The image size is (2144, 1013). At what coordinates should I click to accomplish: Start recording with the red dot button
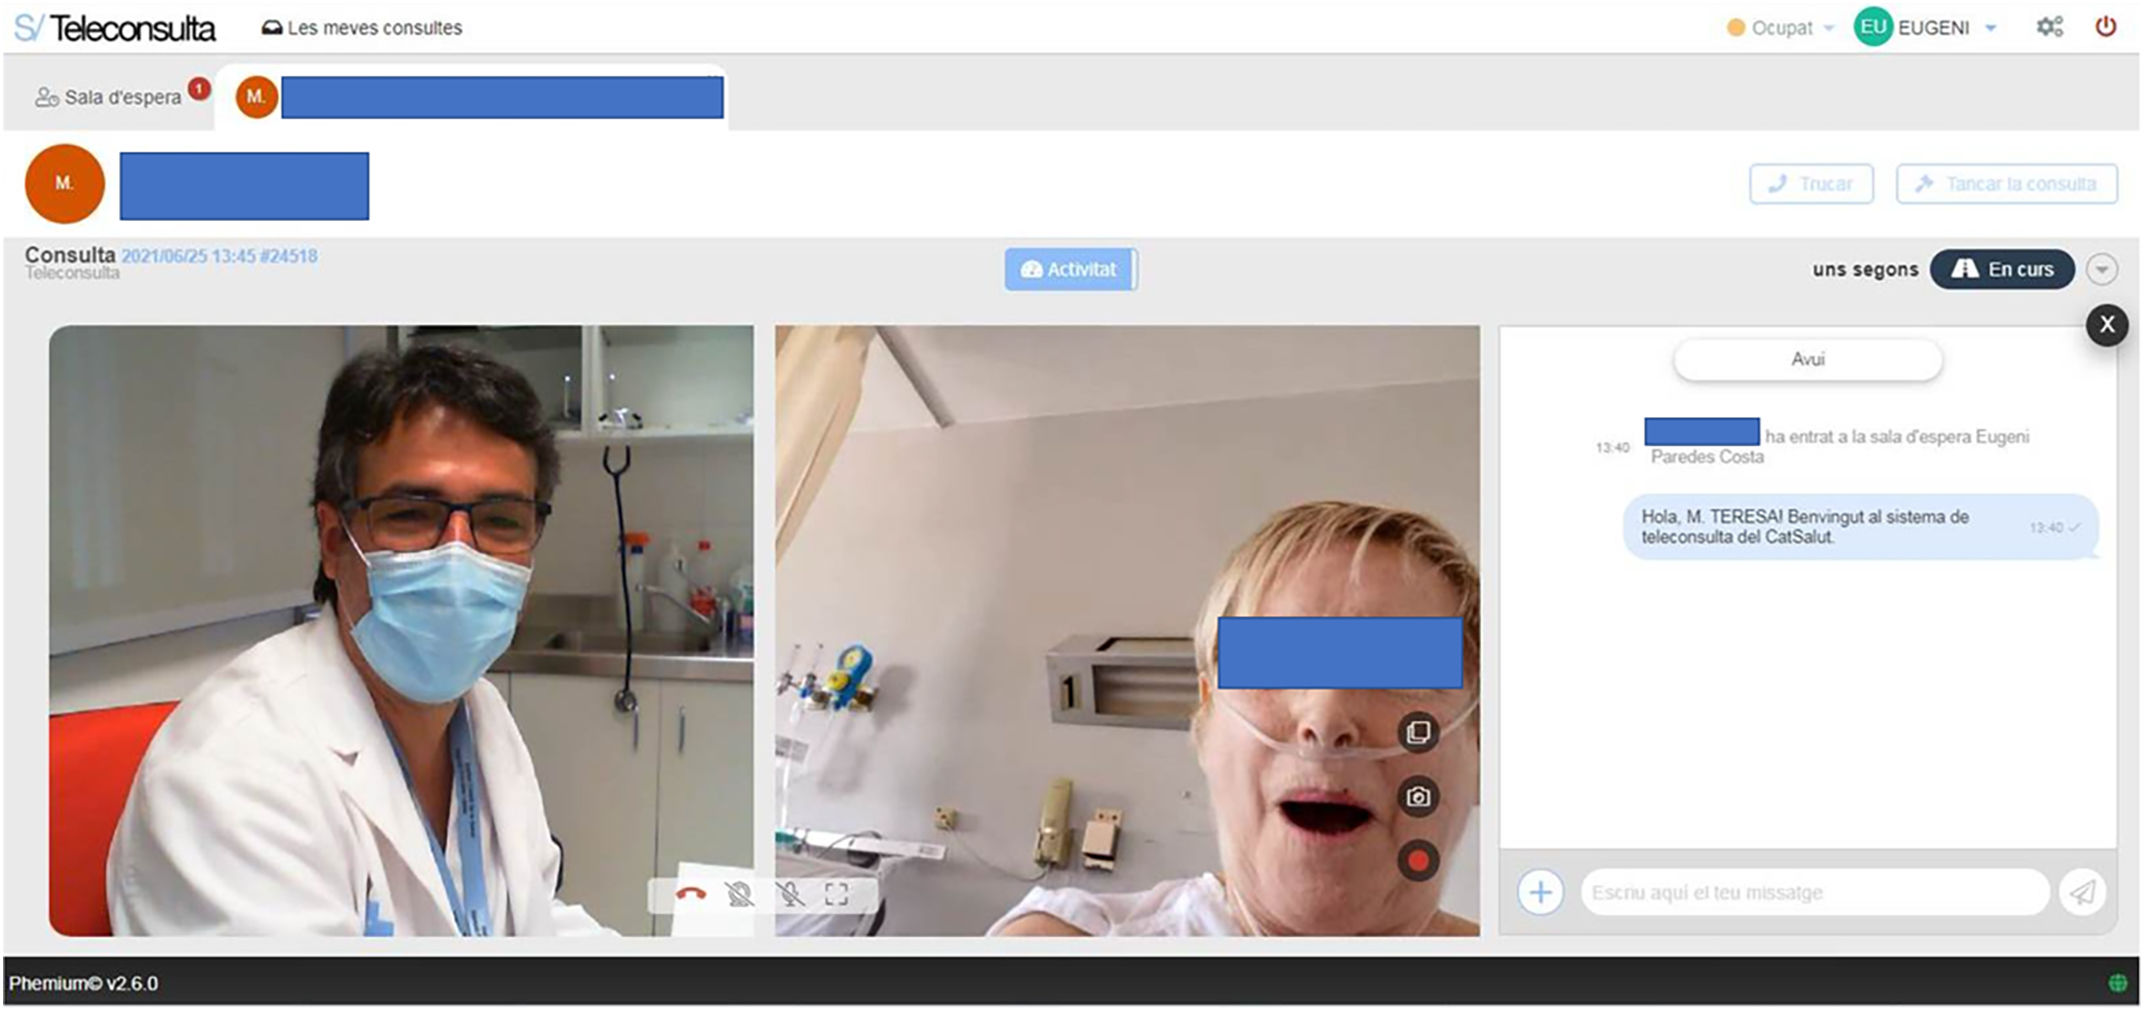tap(1418, 861)
